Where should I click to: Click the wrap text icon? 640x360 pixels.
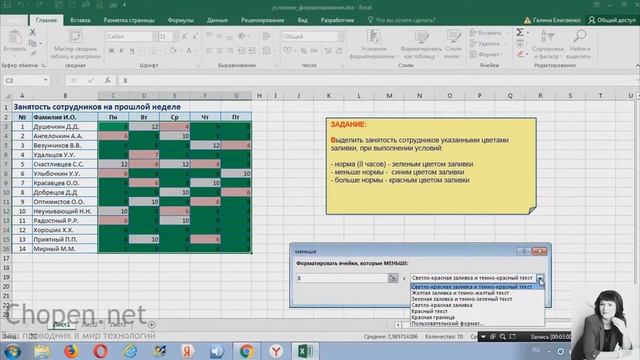click(x=267, y=36)
